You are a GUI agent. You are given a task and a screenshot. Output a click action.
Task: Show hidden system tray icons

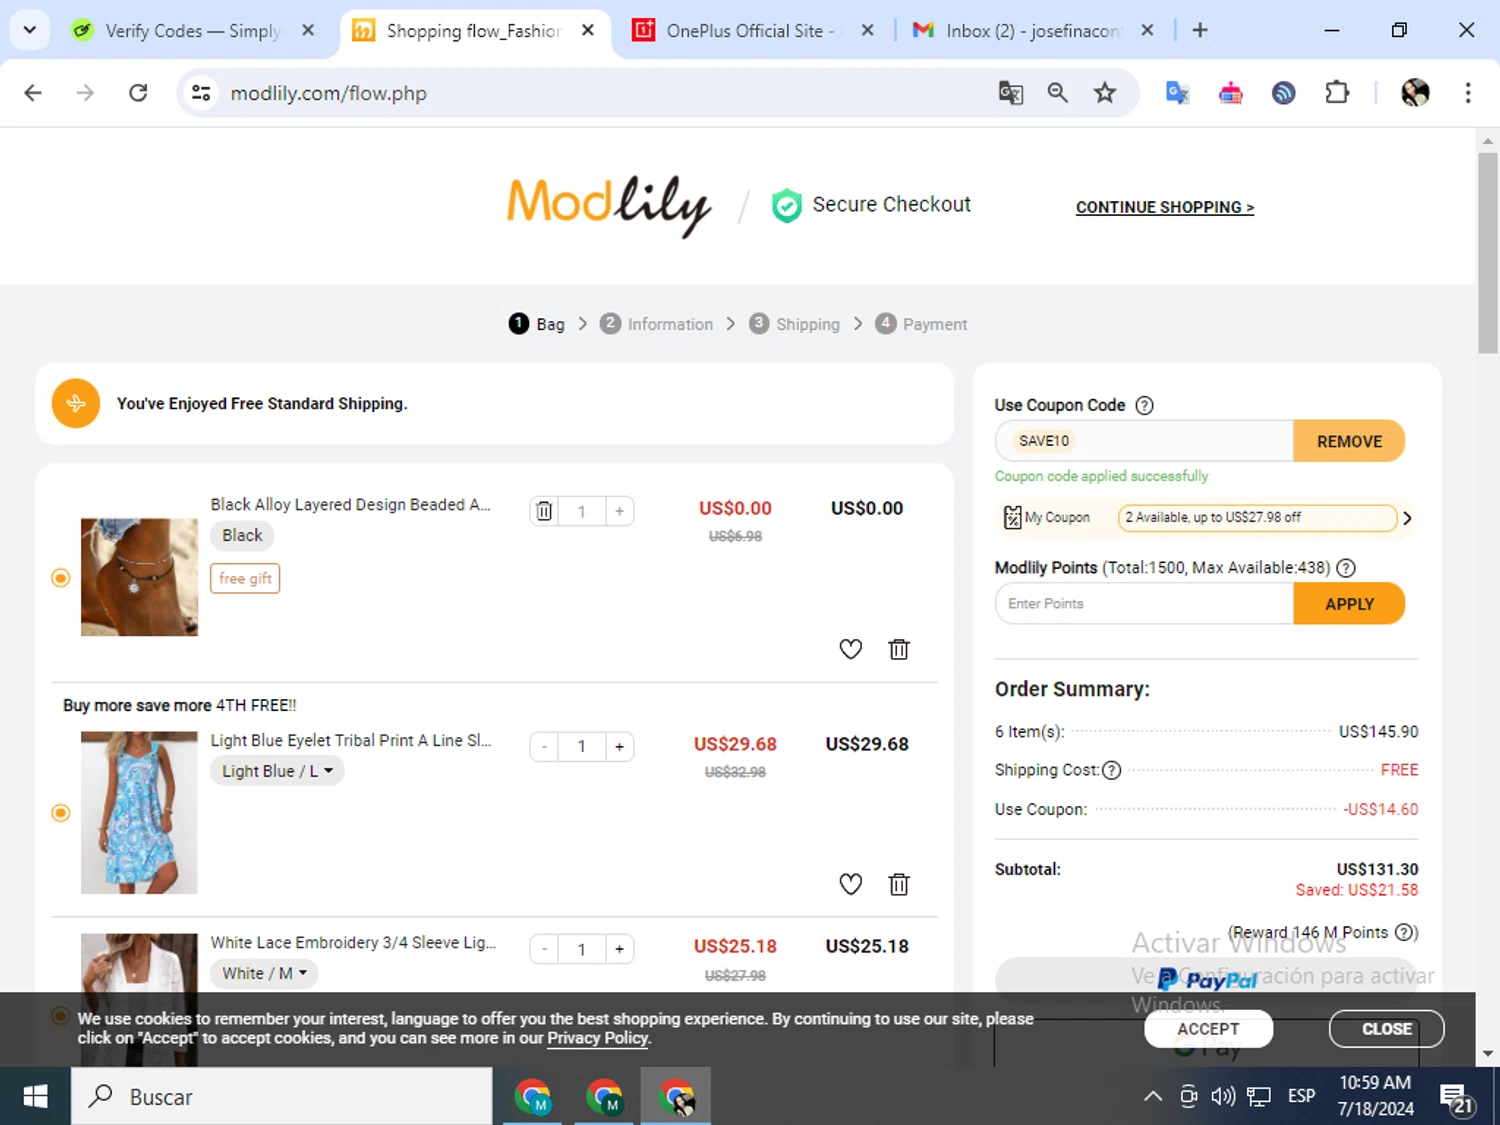click(1153, 1097)
